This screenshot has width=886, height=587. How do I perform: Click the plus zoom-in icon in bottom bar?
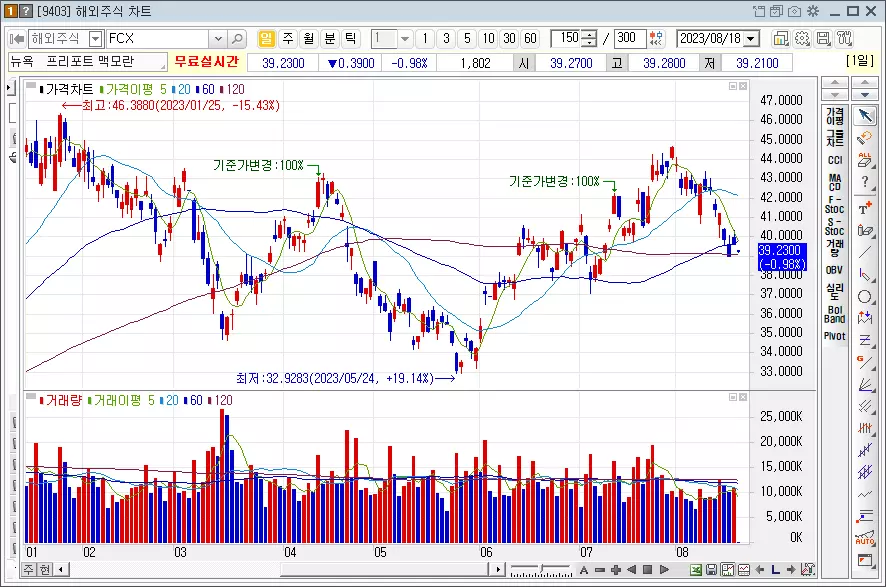(616, 569)
